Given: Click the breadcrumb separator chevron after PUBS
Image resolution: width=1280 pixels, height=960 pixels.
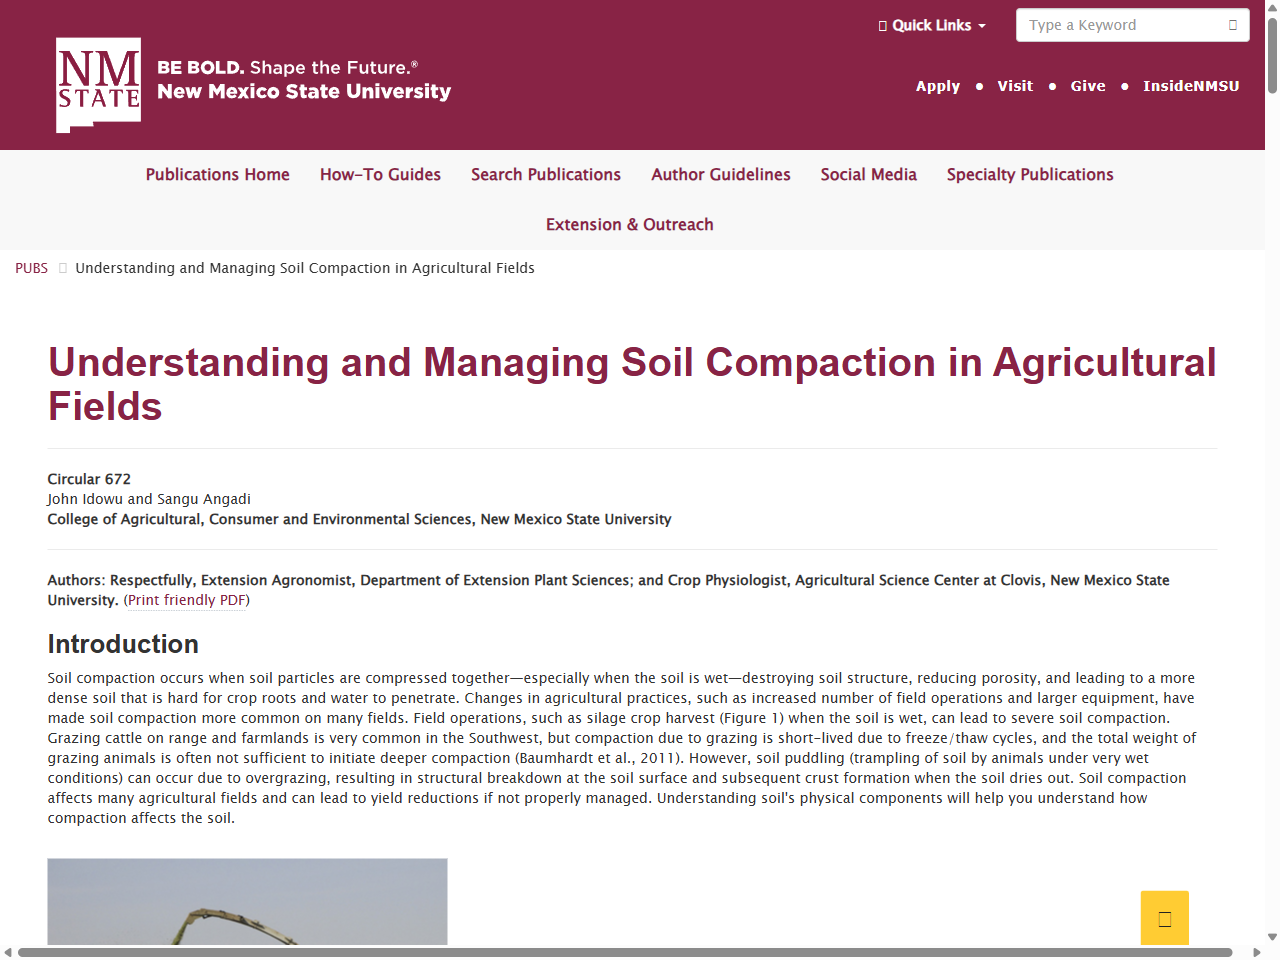Looking at the screenshot, I should (62, 268).
